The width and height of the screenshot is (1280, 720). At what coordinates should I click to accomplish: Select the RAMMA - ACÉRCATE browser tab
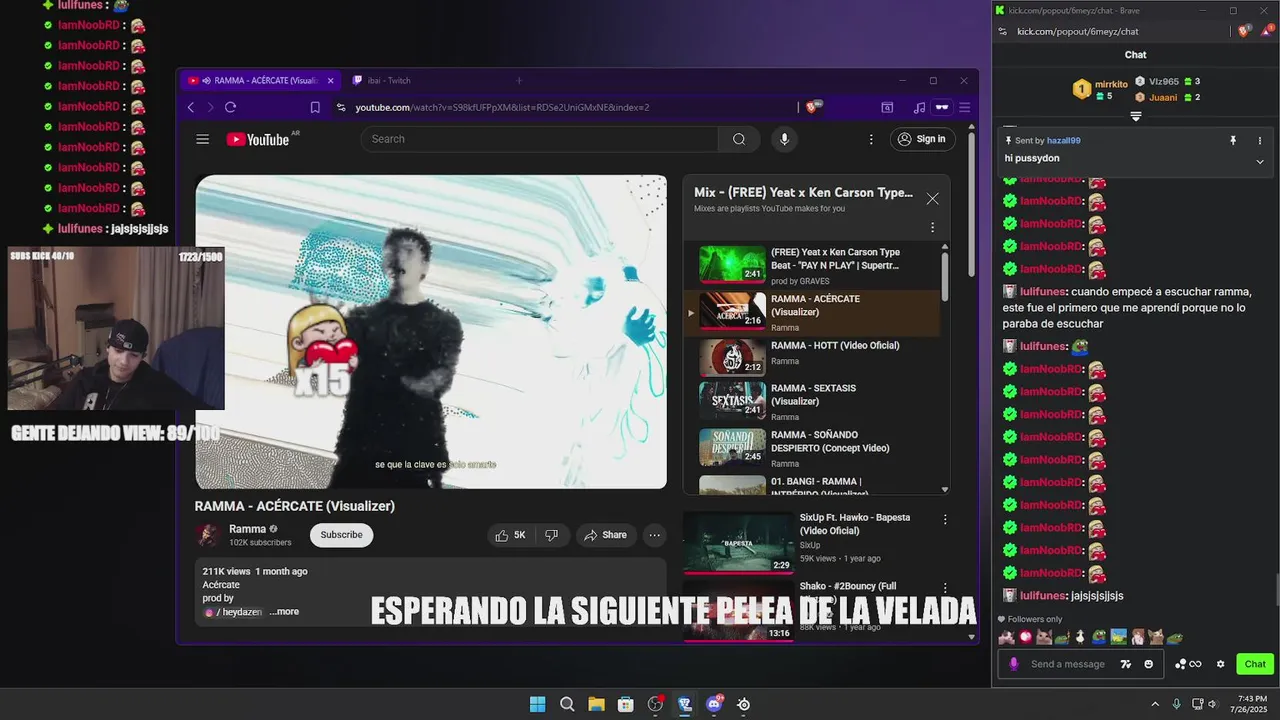pyautogui.click(x=261, y=81)
